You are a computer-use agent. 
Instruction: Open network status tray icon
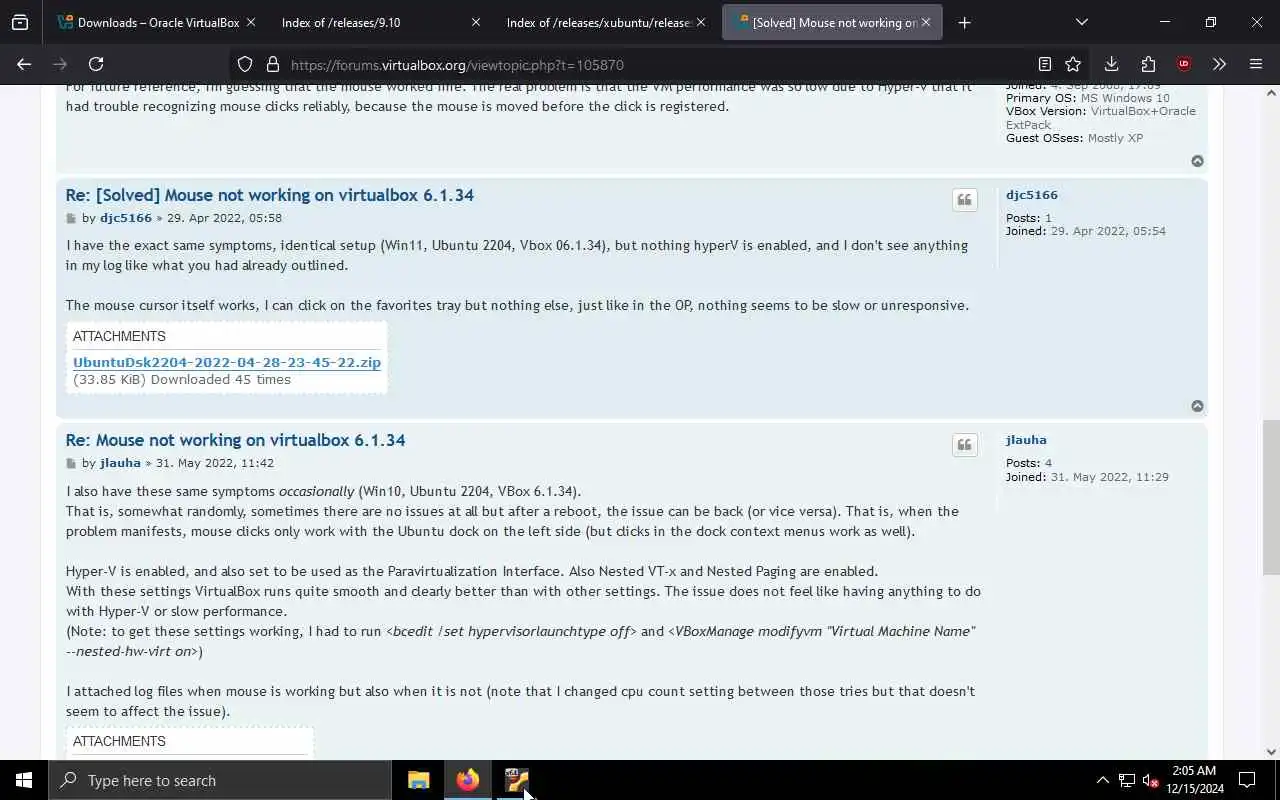[x=1126, y=780]
